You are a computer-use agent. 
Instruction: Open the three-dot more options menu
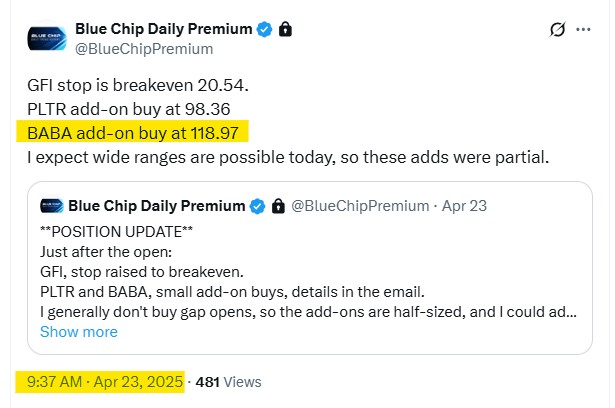click(583, 29)
